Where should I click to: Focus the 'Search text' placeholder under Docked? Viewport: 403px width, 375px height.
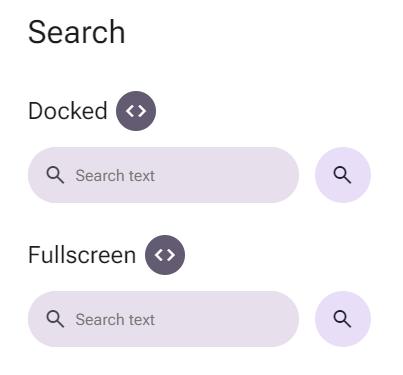pos(115,175)
